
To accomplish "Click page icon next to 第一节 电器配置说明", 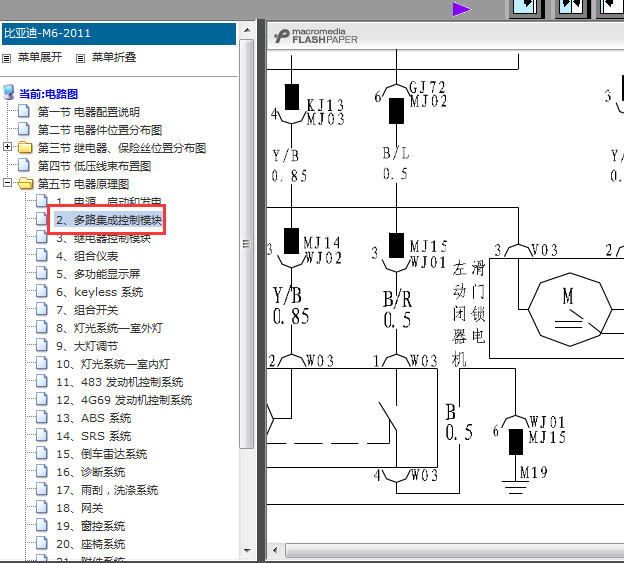I will 23,111.
